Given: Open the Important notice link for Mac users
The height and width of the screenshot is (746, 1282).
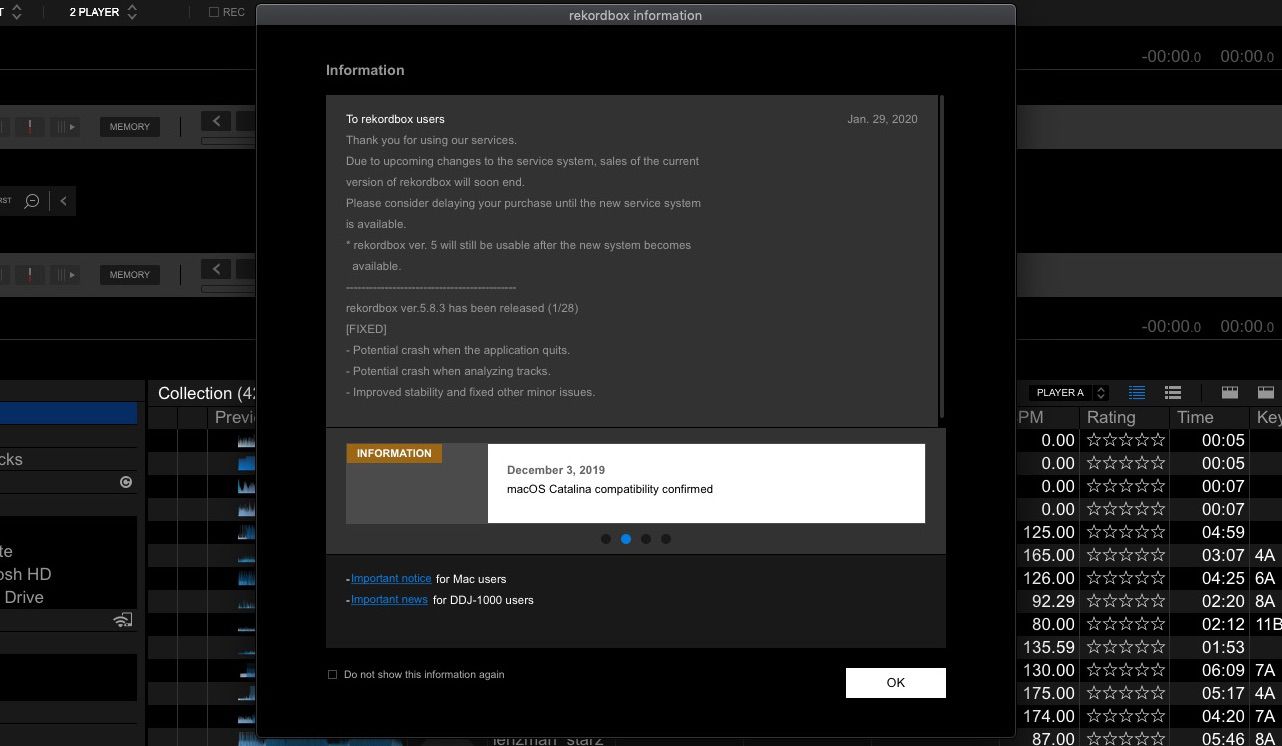Looking at the screenshot, I should [x=391, y=579].
